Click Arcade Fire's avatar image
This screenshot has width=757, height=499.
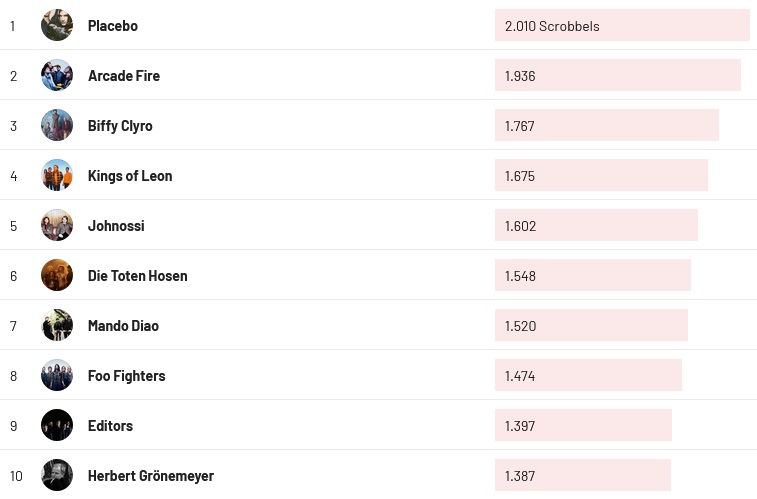[x=57, y=75]
